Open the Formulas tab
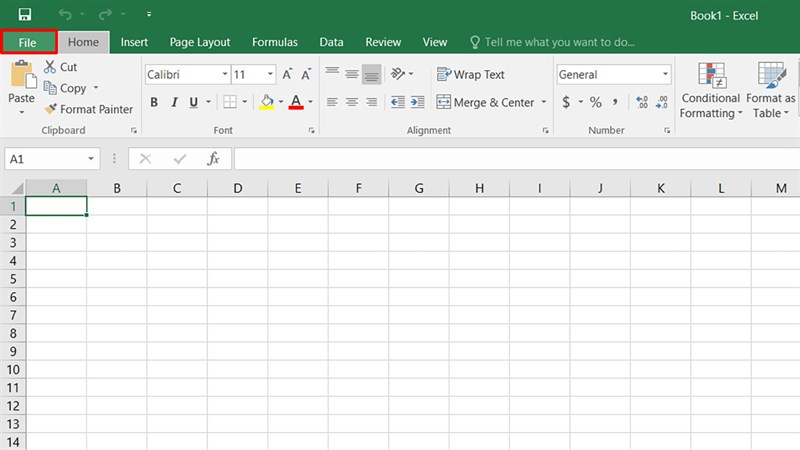Viewport: 800px width, 450px height. pyautogui.click(x=274, y=42)
